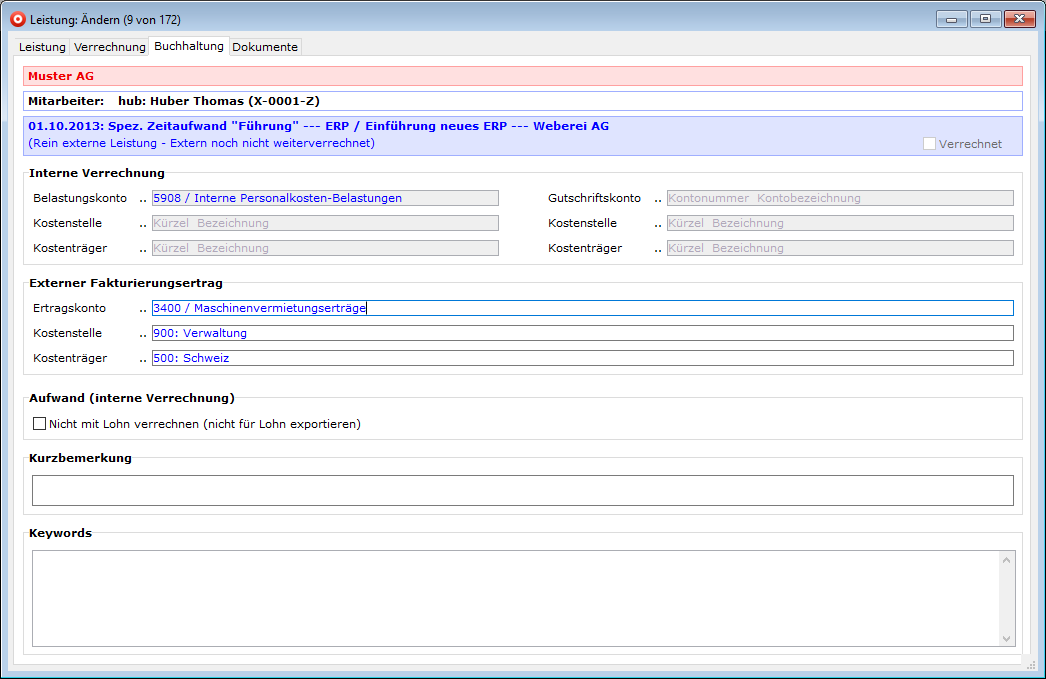Toggle the Verrechnet checkbox
Screen dimensions: 1046x679
point(929,144)
